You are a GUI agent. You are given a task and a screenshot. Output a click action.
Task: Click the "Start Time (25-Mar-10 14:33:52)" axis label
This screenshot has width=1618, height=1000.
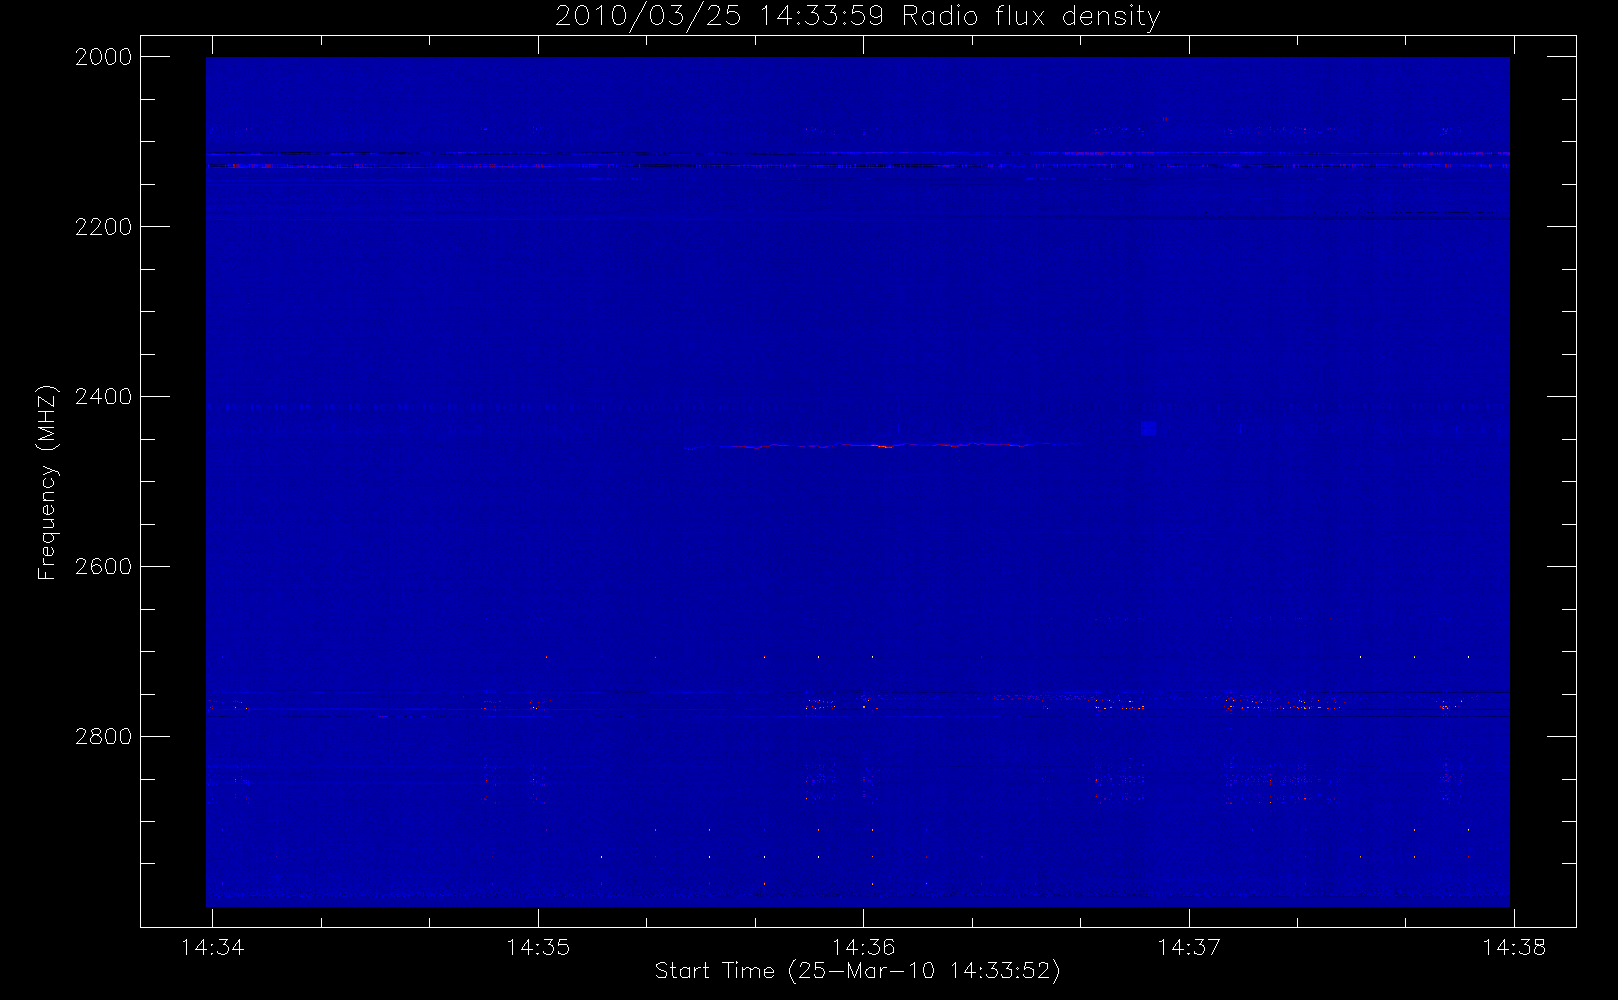858,971
